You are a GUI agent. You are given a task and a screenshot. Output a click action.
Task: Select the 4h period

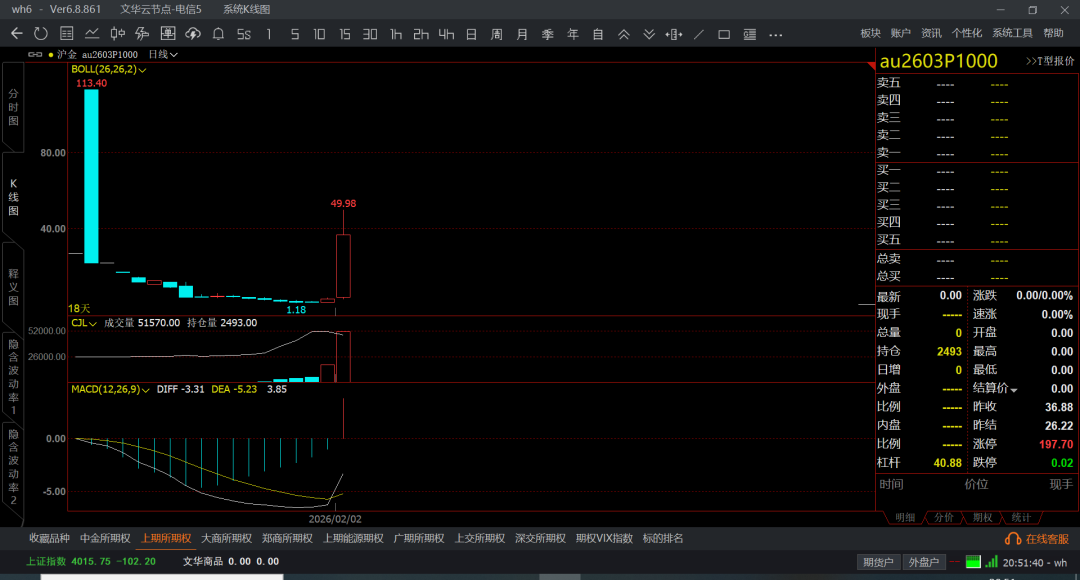tap(446, 34)
